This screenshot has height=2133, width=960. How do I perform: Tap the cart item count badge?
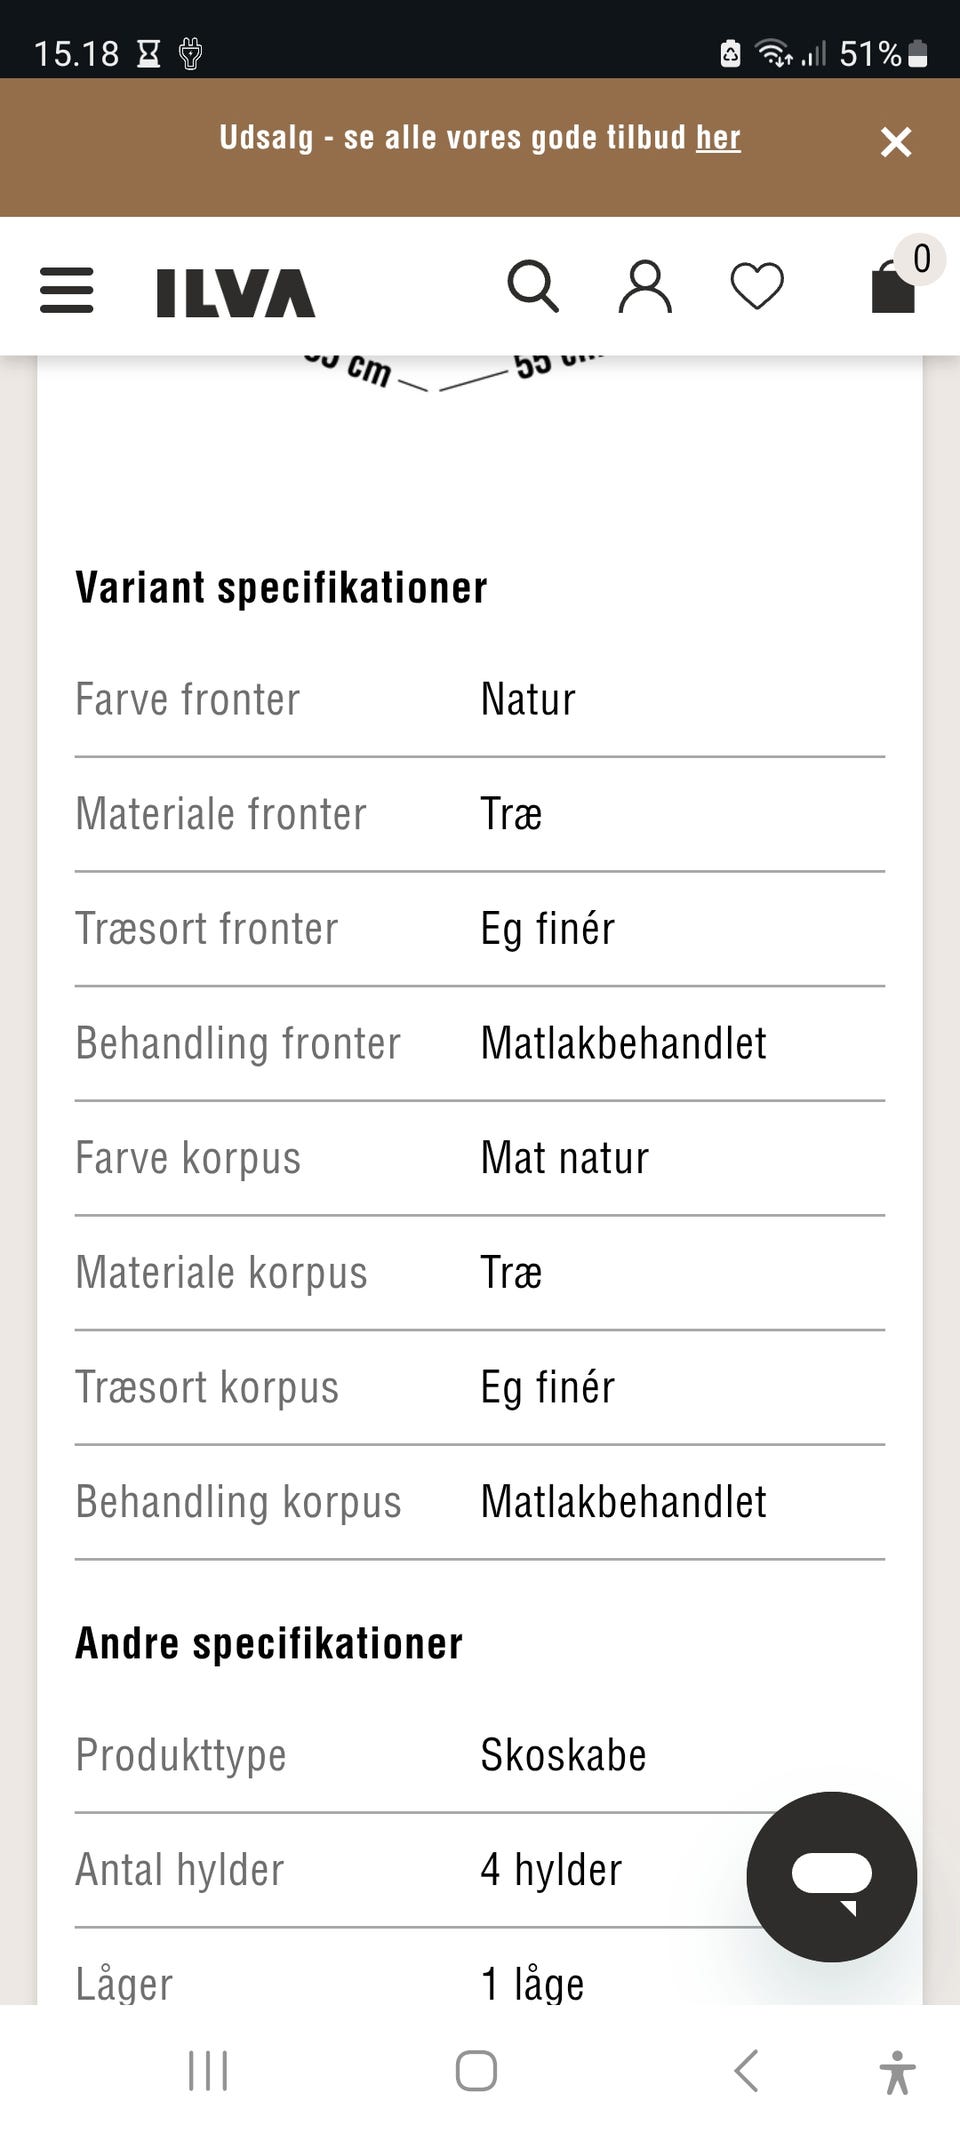(921, 259)
